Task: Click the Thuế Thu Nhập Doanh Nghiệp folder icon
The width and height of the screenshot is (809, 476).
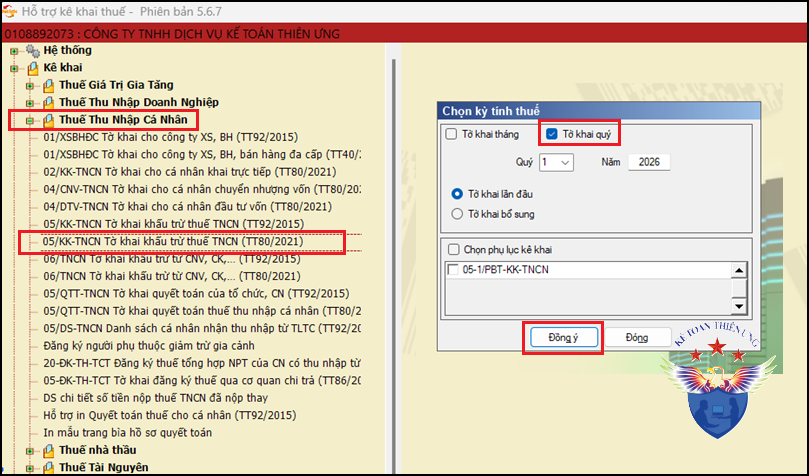Action: click(x=48, y=103)
